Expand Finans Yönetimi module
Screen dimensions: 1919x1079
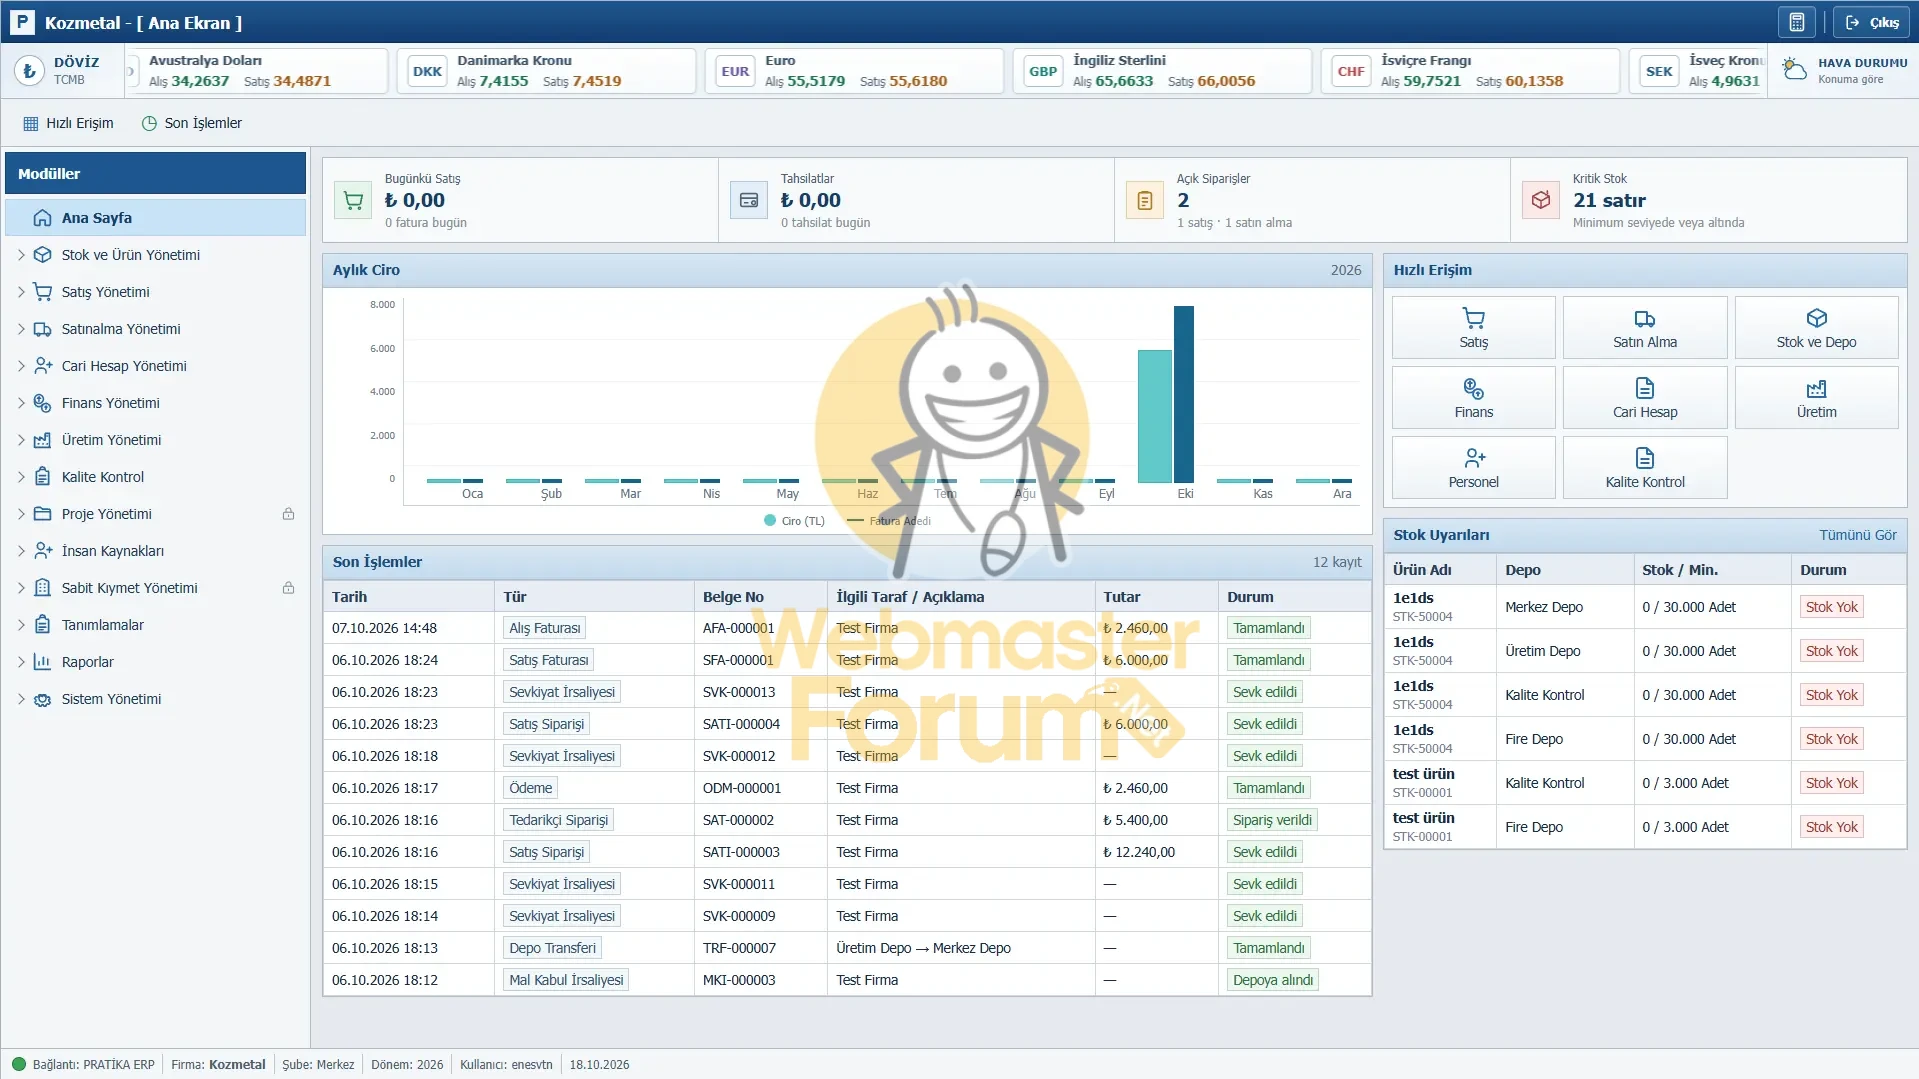coord(21,403)
